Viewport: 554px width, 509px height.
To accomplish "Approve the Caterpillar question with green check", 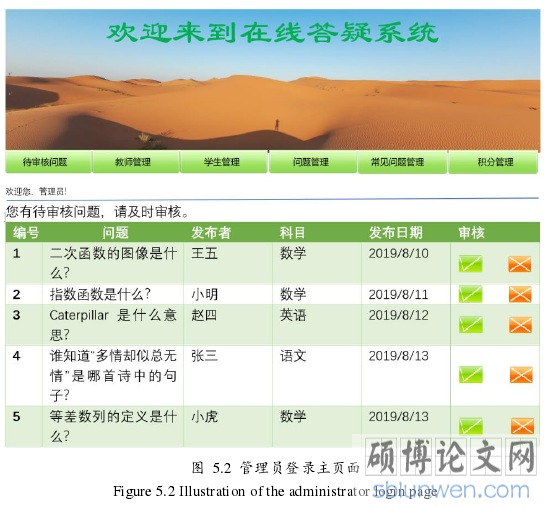I will click(471, 325).
